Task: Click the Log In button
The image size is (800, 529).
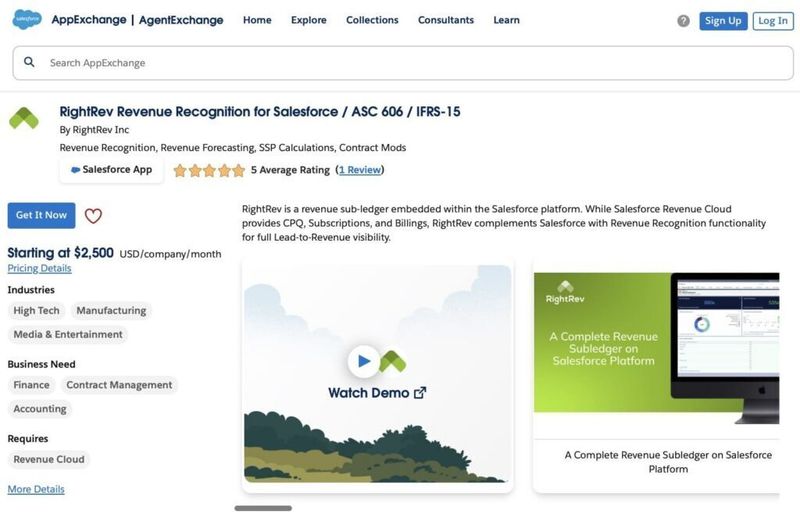Action: click(x=773, y=21)
